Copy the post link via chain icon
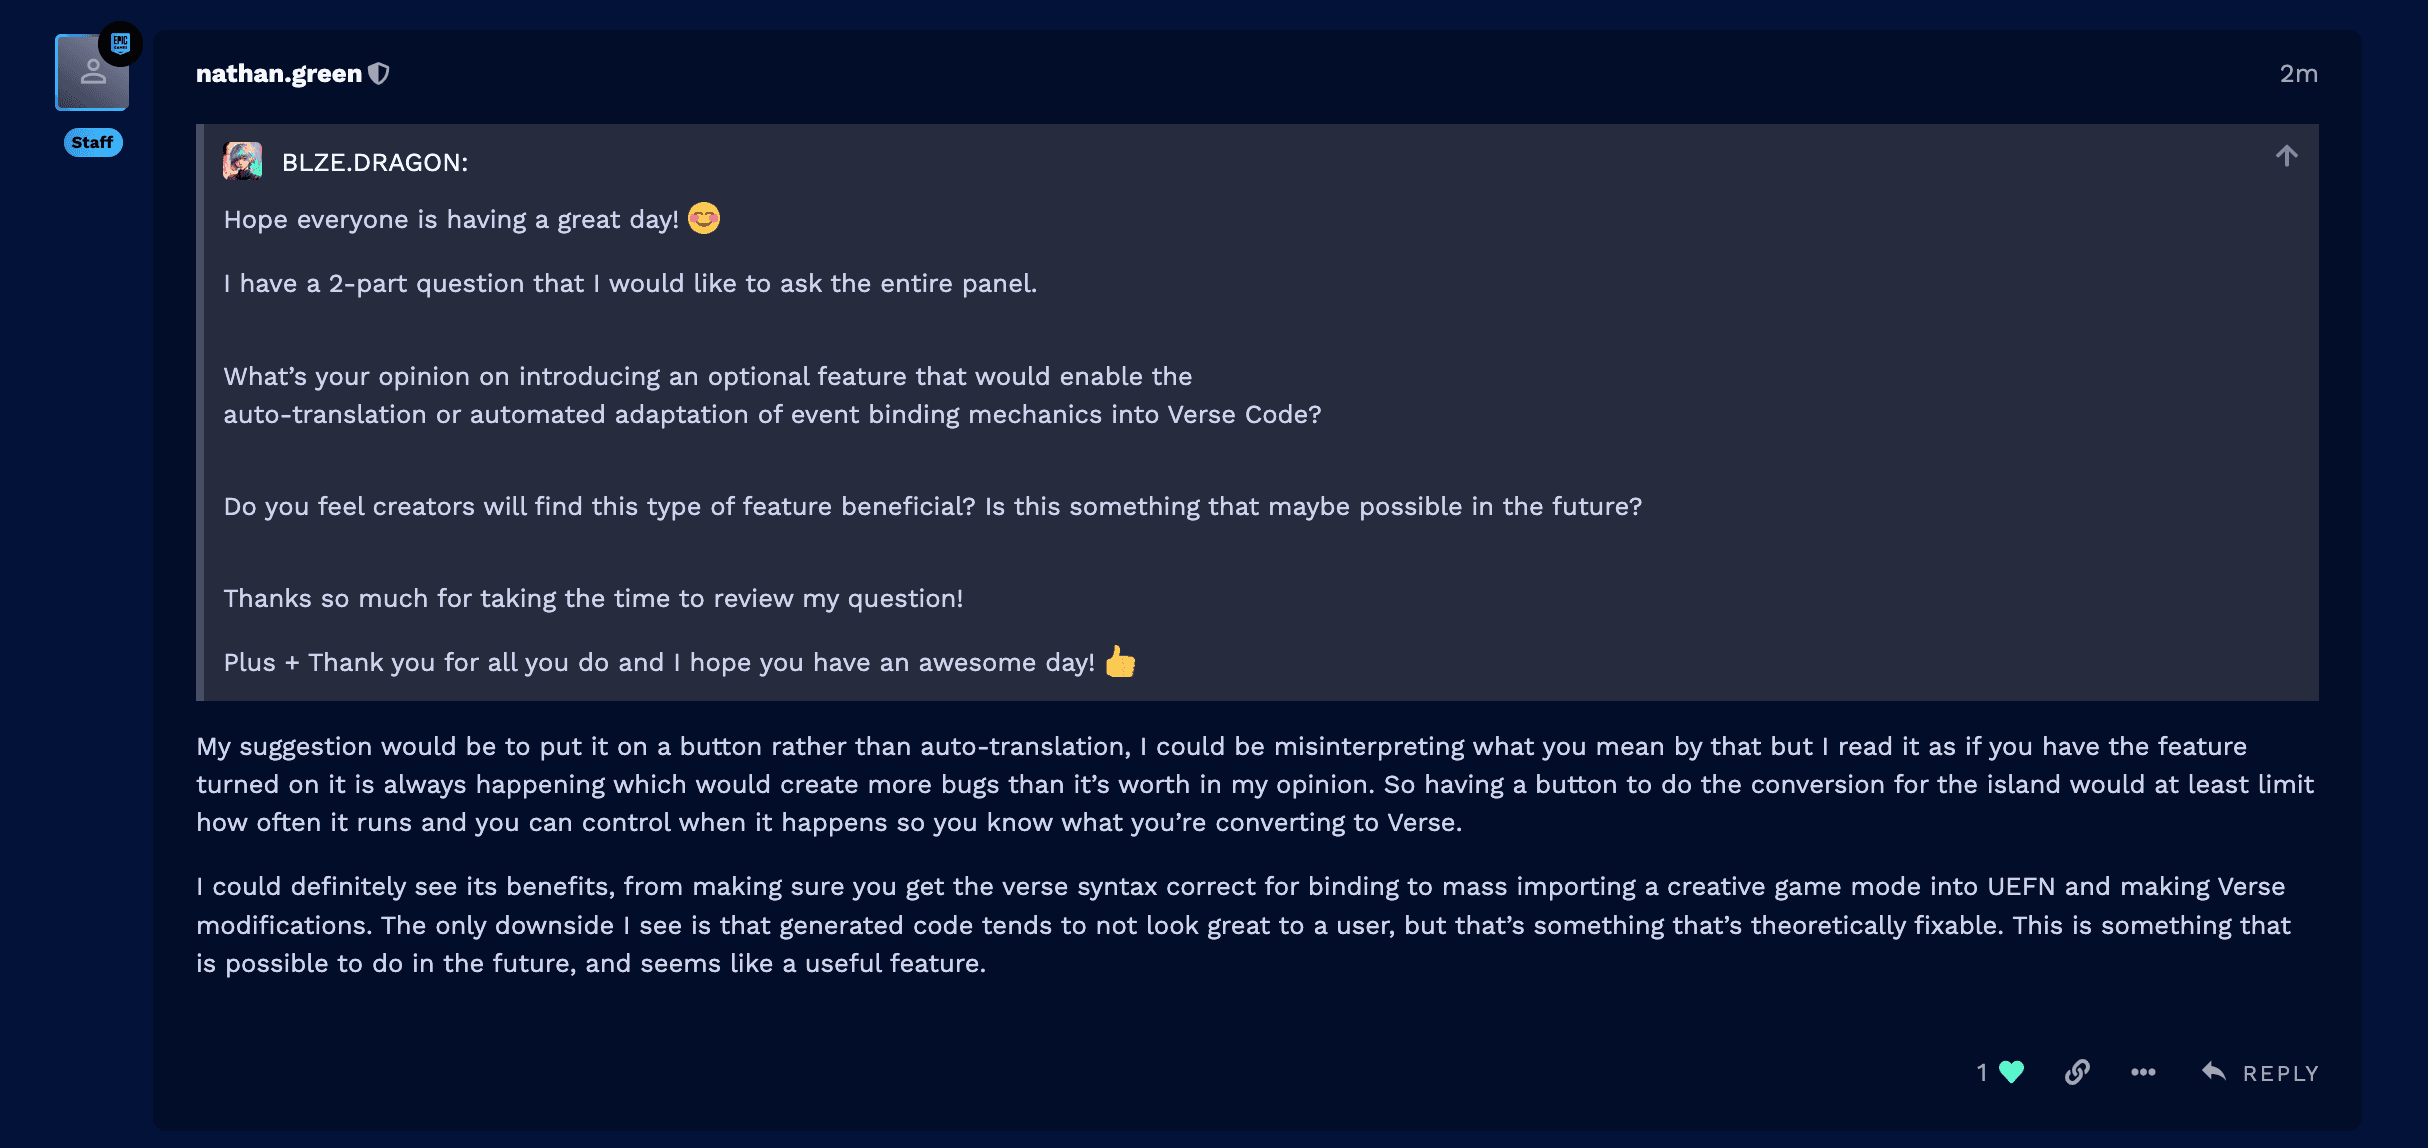This screenshot has width=2428, height=1148. point(2077,1072)
